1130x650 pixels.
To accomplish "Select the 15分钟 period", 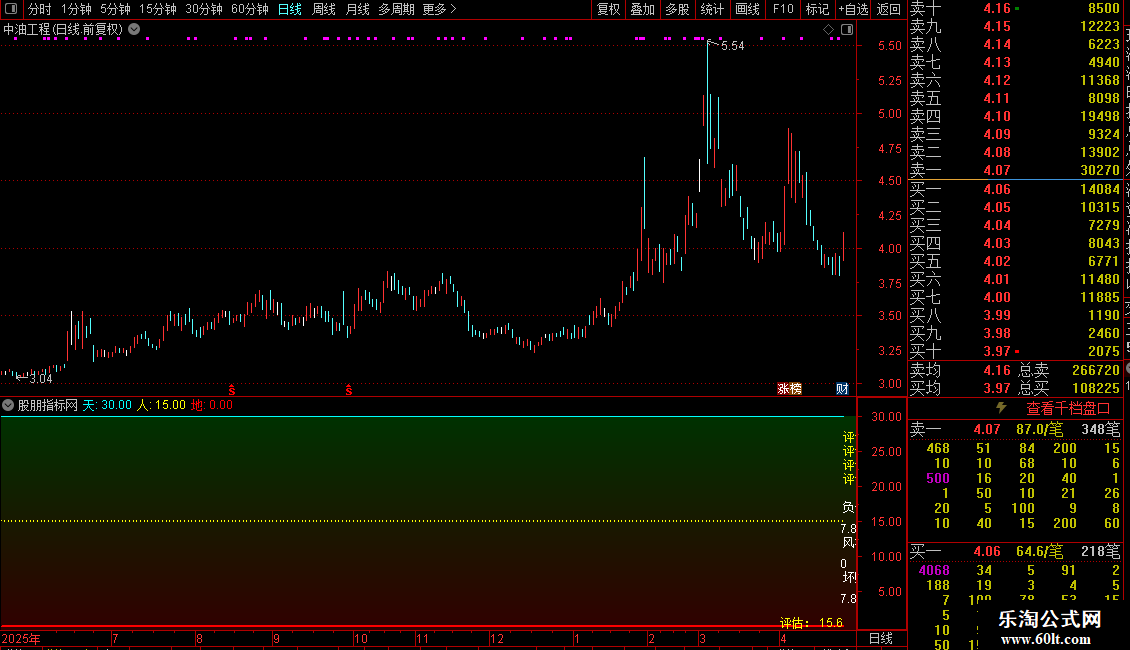I will click(x=157, y=9).
